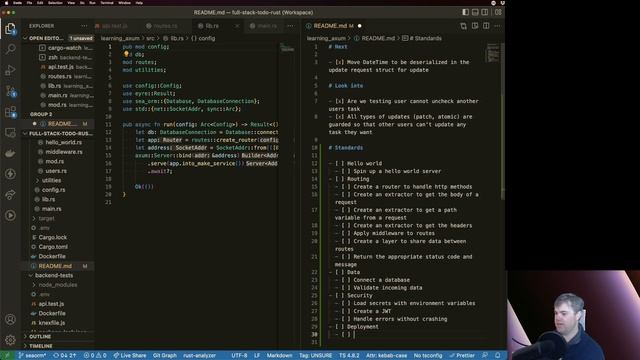Screen dimensions: 640x360
Task: Open the Docker view in activity bar
Action: [x=10, y=153]
